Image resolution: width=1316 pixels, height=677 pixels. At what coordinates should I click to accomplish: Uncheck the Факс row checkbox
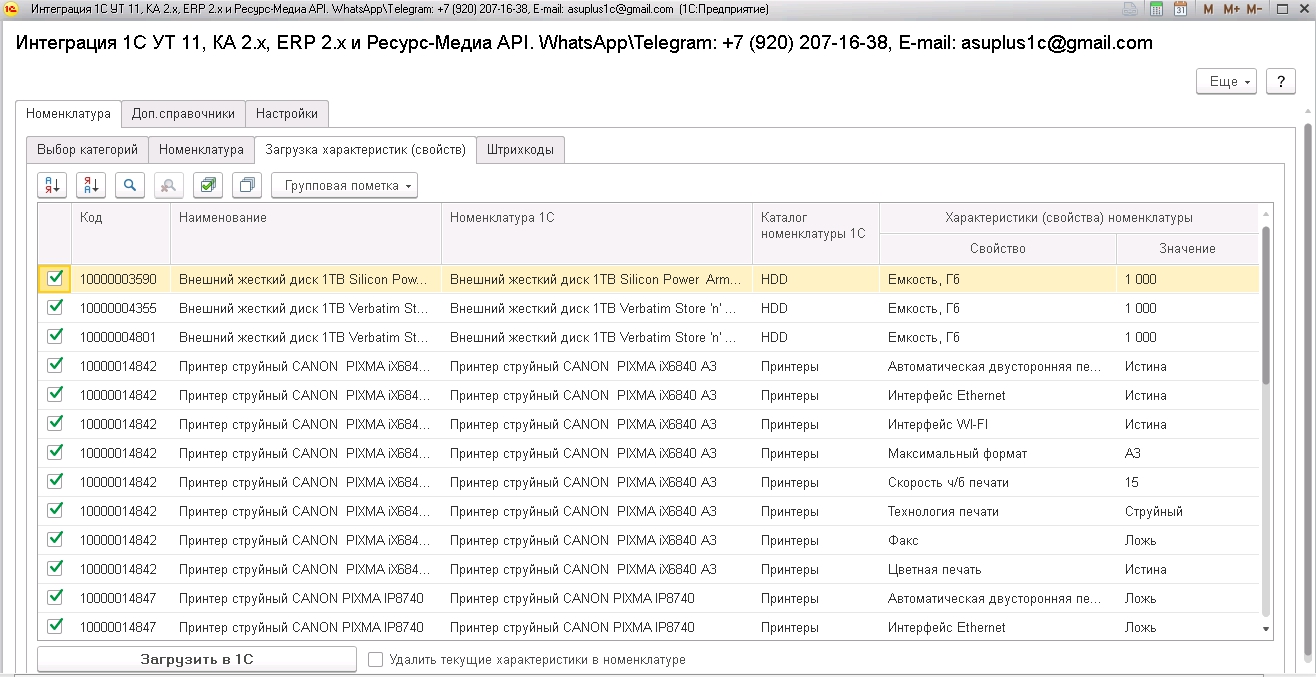point(55,540)
